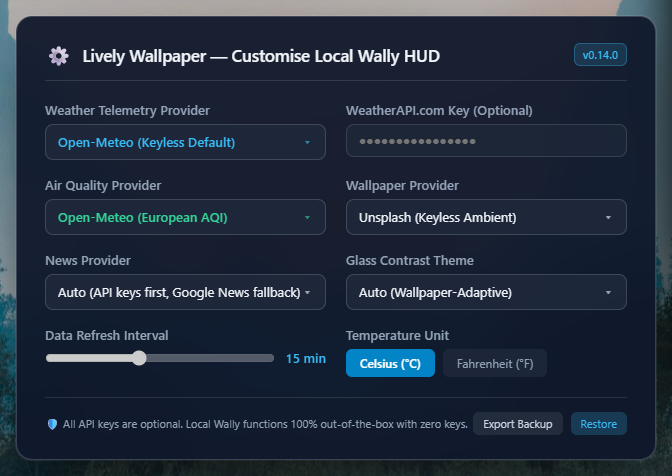Click the Weather Telemetry Provider label

127,111
